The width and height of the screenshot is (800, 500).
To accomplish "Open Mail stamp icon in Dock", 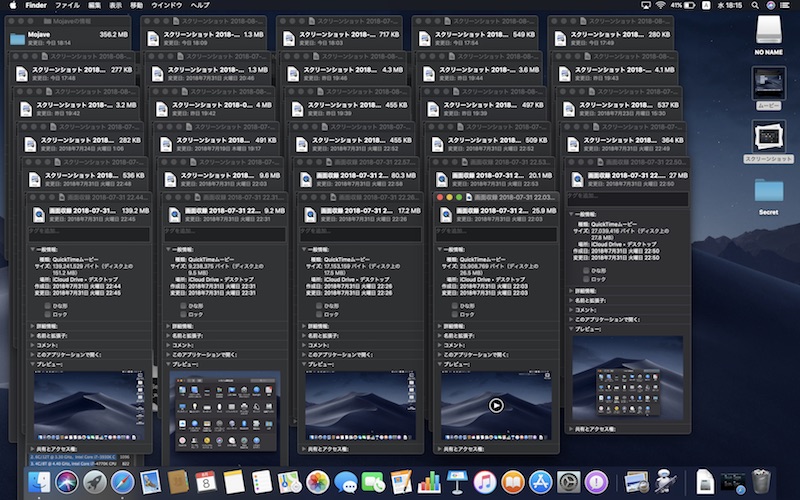I will [x=151, y=482].
